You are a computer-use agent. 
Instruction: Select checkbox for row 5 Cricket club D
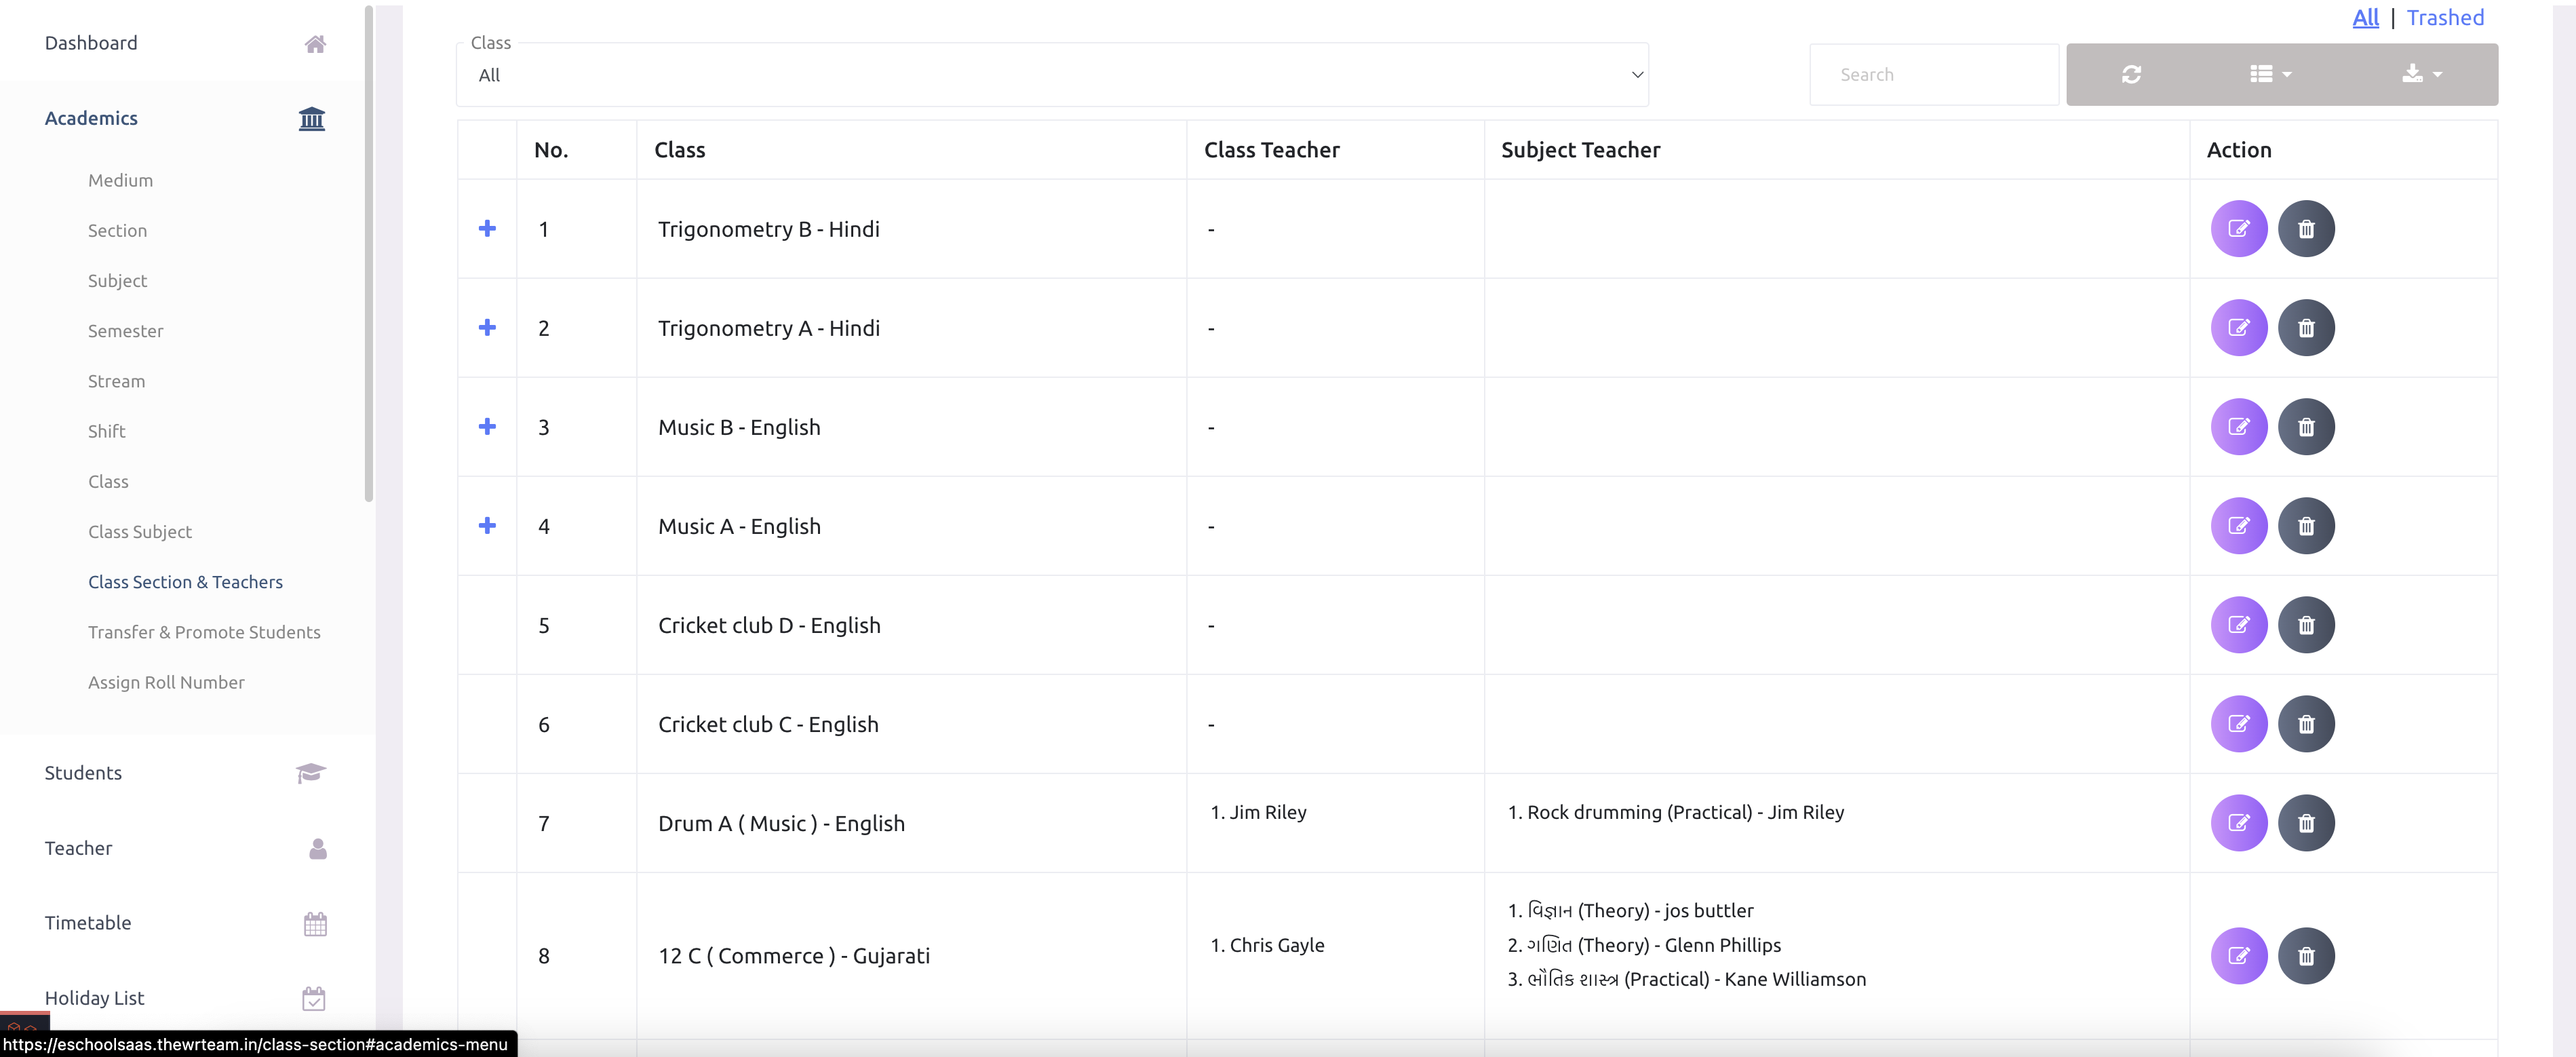pyautogui.click(x=488, y=625)
